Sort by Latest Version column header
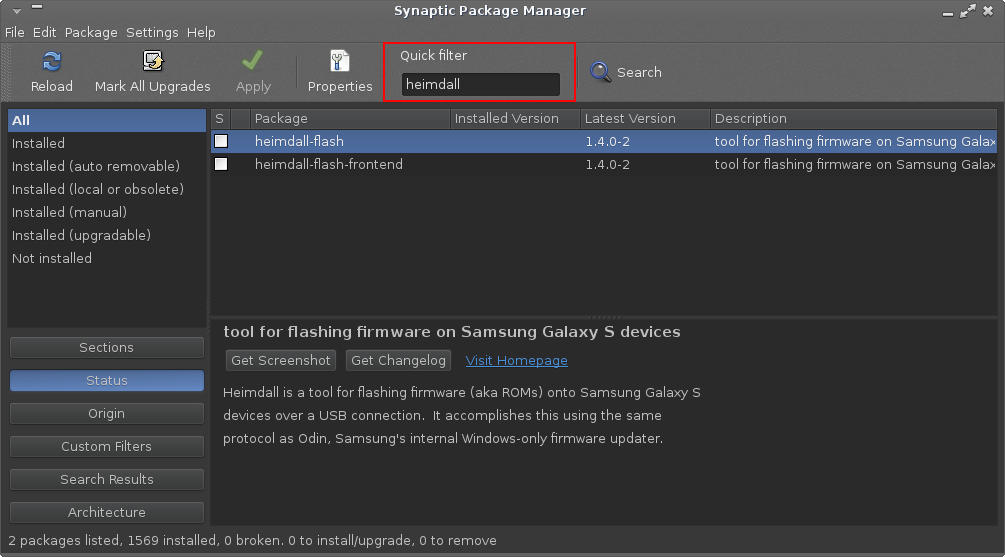The image size is (1005, 557). (644, 119)
